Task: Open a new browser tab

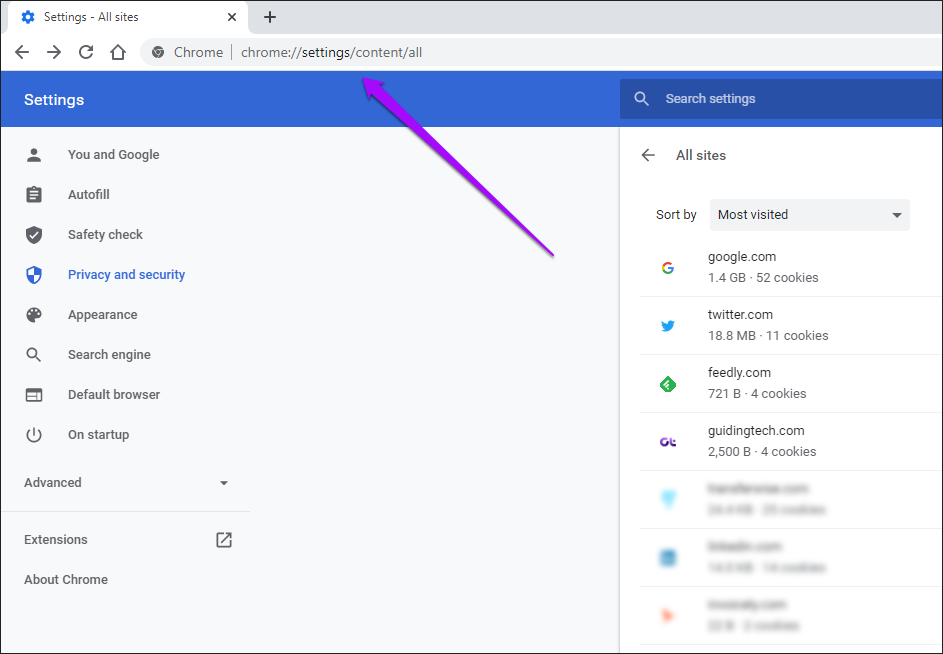Action: point(270,17)
